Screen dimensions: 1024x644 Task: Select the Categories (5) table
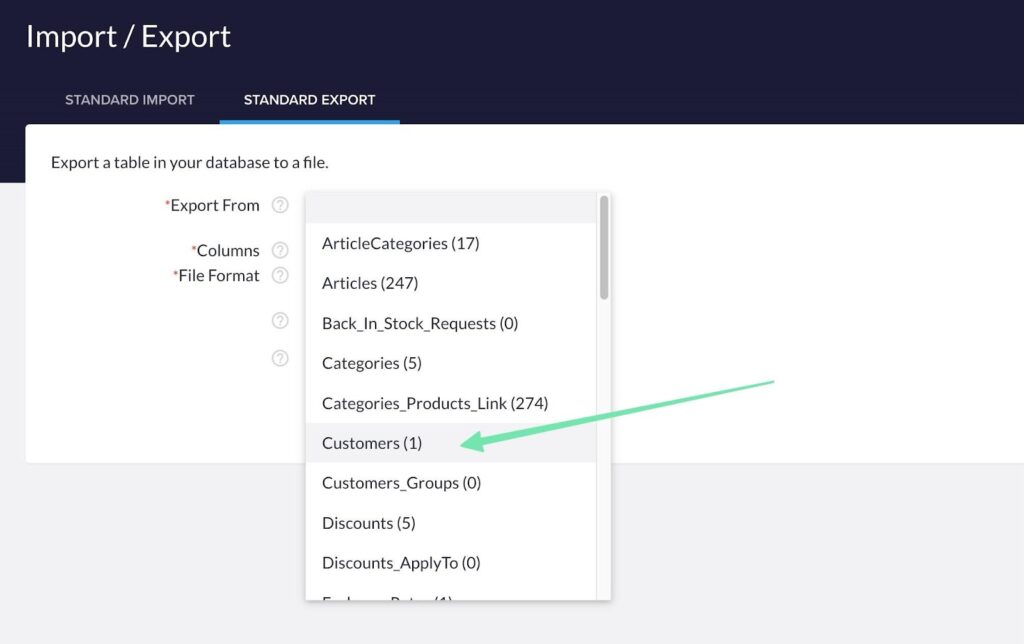pyautogui.click(x=372, y=363)
